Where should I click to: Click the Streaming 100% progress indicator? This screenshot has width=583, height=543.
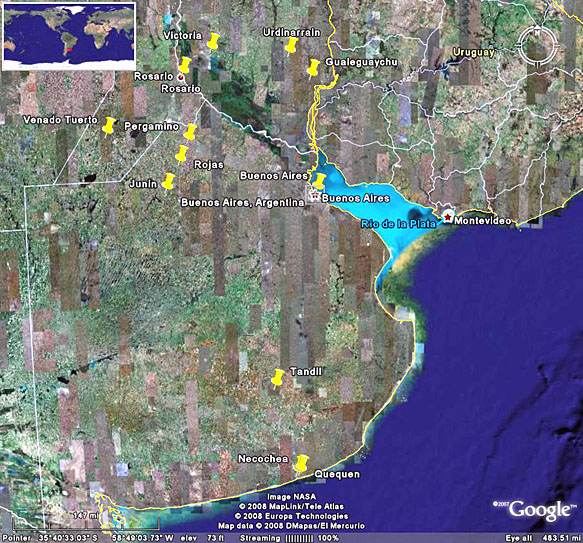(x=289, y=538)
